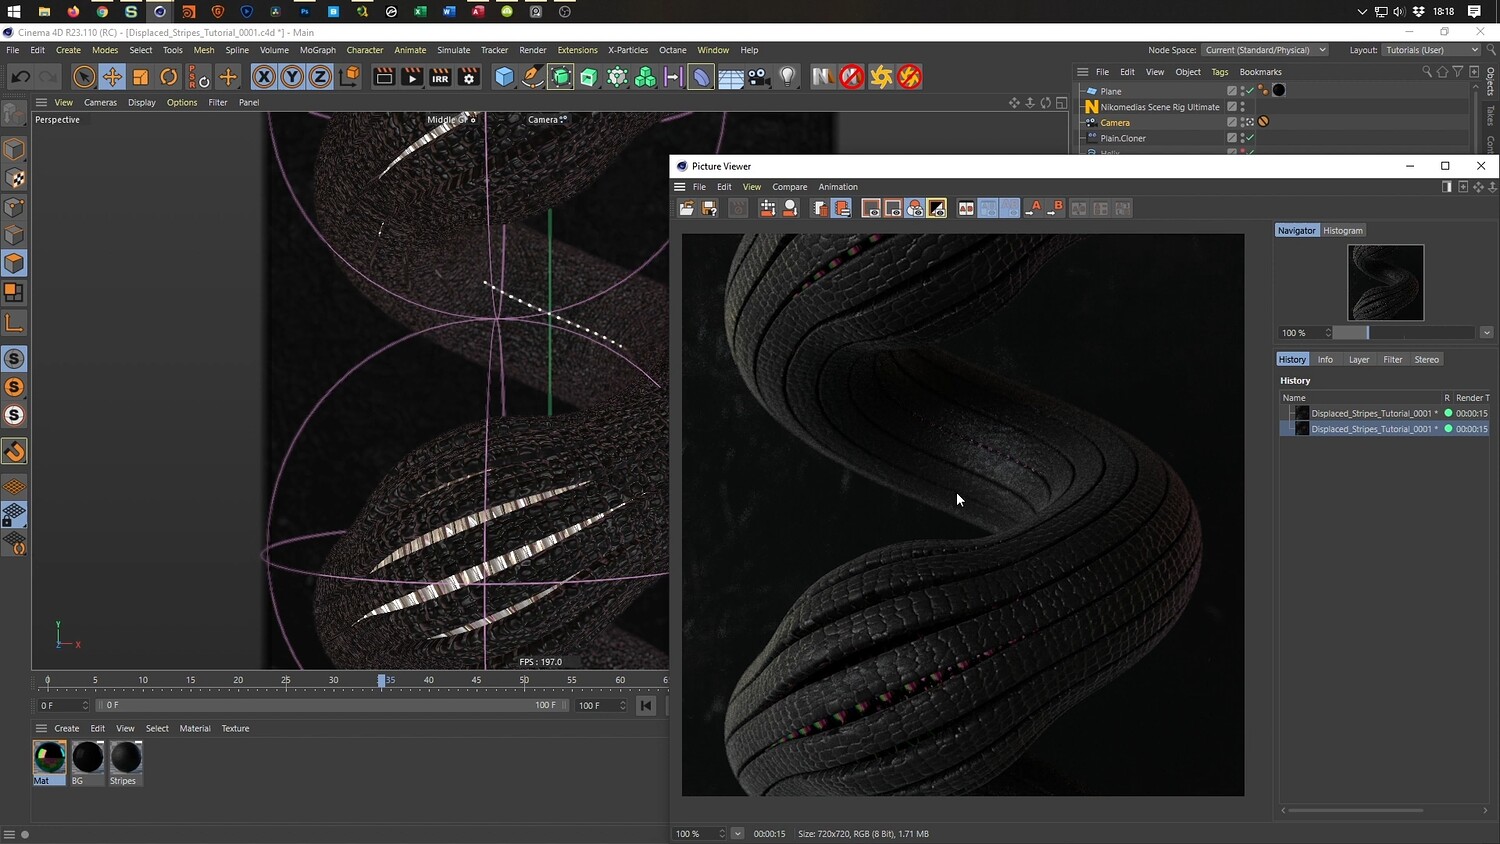
Task: Toggle Plane object's enable checkmark
Action: pos(1250,90)
